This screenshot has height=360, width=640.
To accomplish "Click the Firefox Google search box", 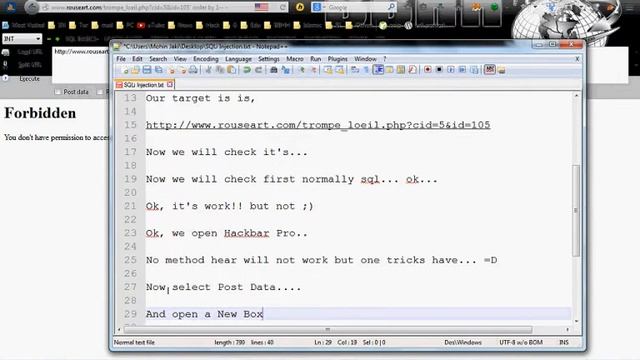I will coord(355,7).
